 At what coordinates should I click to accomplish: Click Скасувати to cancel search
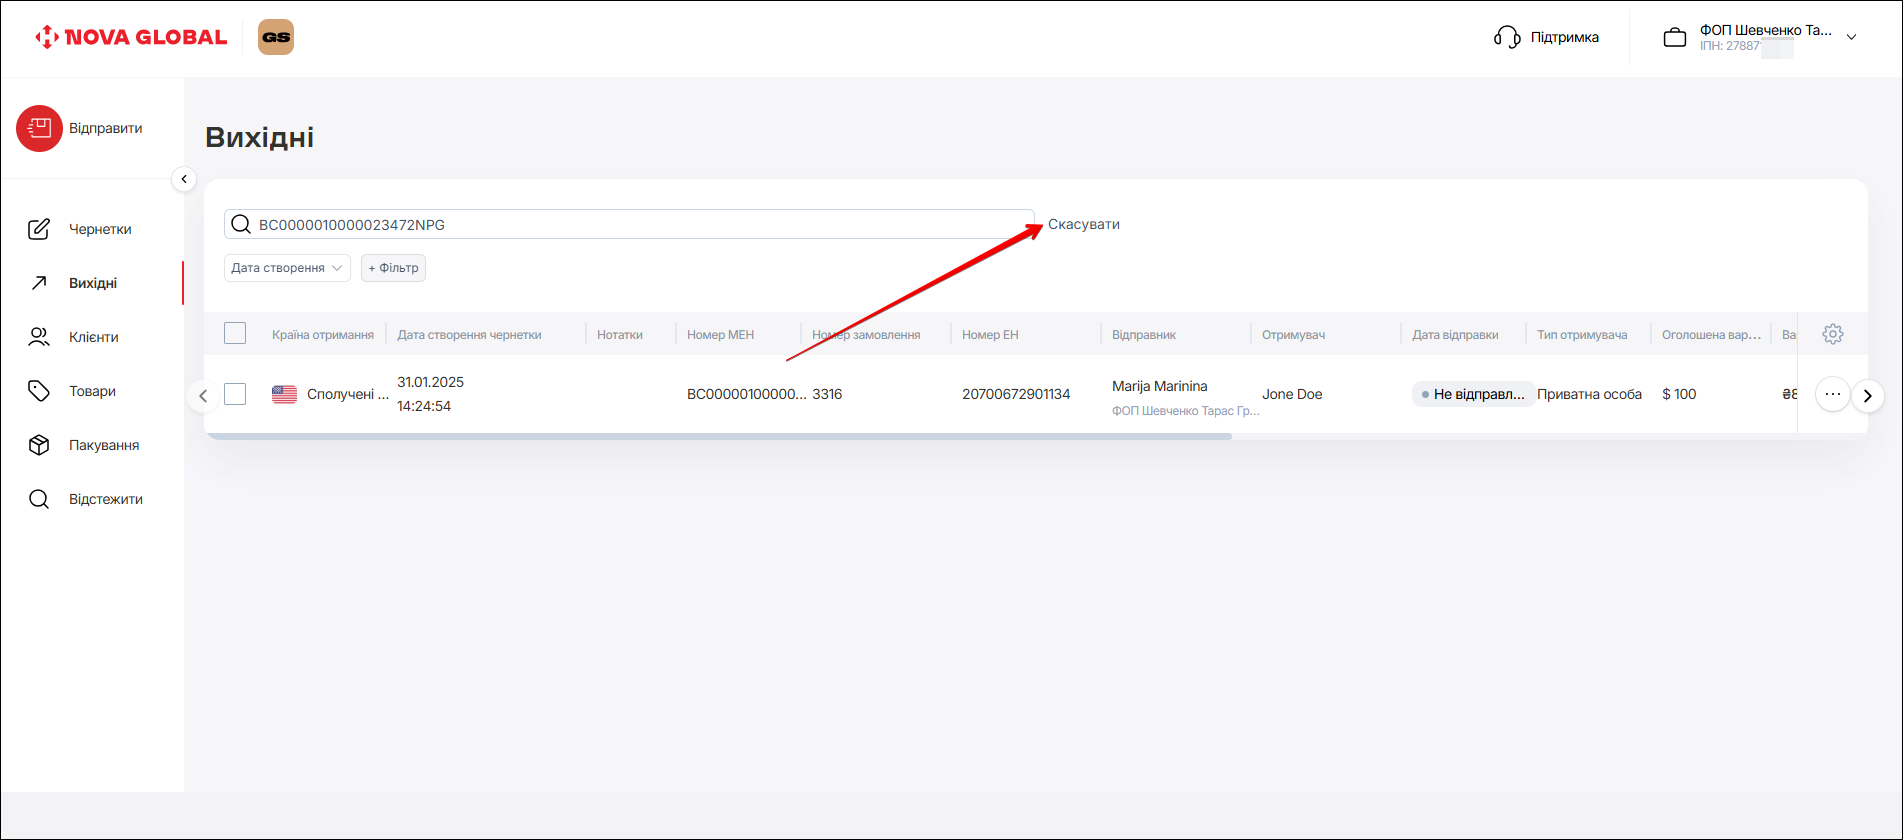[x=1083, y=224]
